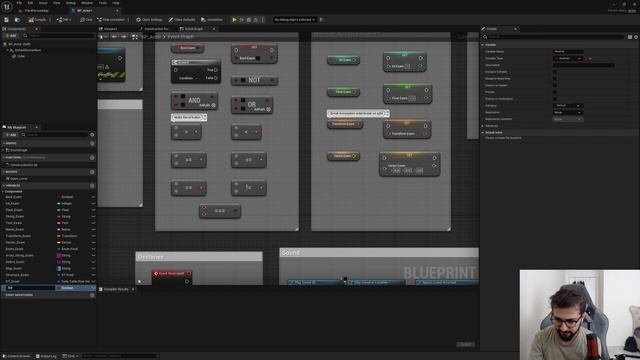This screenshot has width=640, height=360.
Task: Switch to the Construction Script tab
Action: [155, 29]
